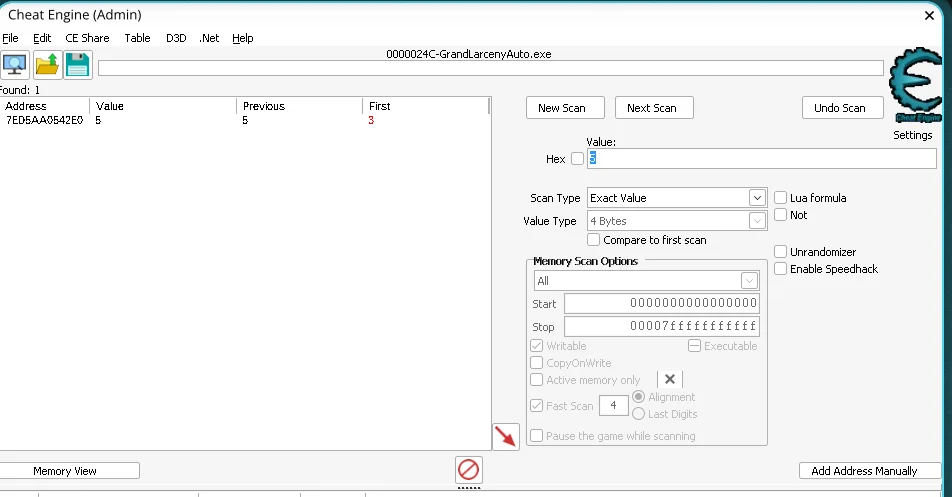
Task: Toggle the Writable checkbox
Action: click(537, 346)
